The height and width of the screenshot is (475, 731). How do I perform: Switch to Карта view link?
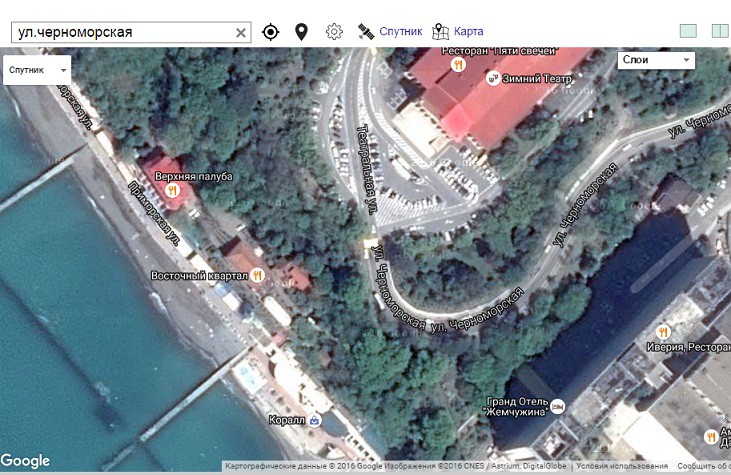(468, 32)
